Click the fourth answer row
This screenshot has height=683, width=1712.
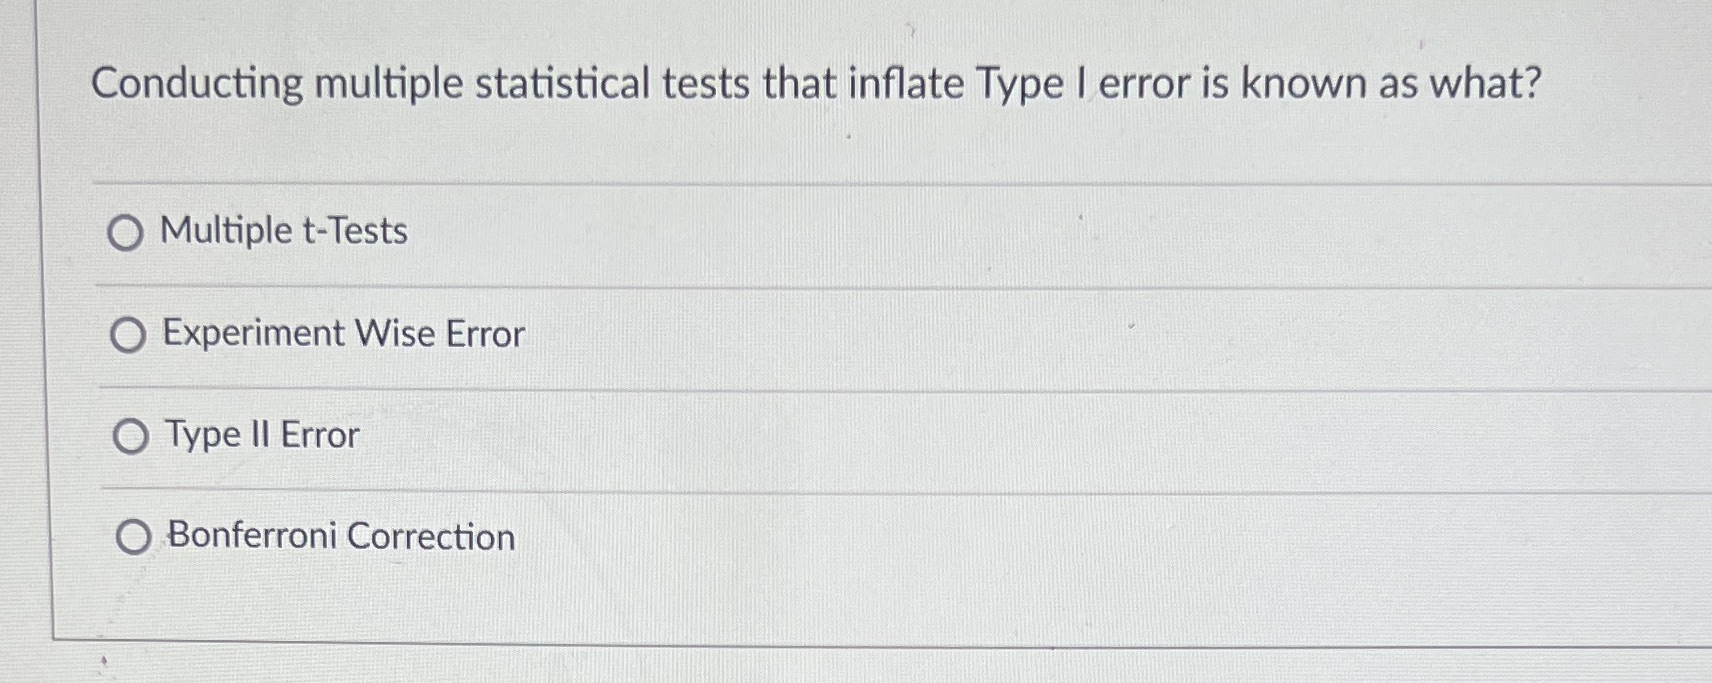point(700,538)
